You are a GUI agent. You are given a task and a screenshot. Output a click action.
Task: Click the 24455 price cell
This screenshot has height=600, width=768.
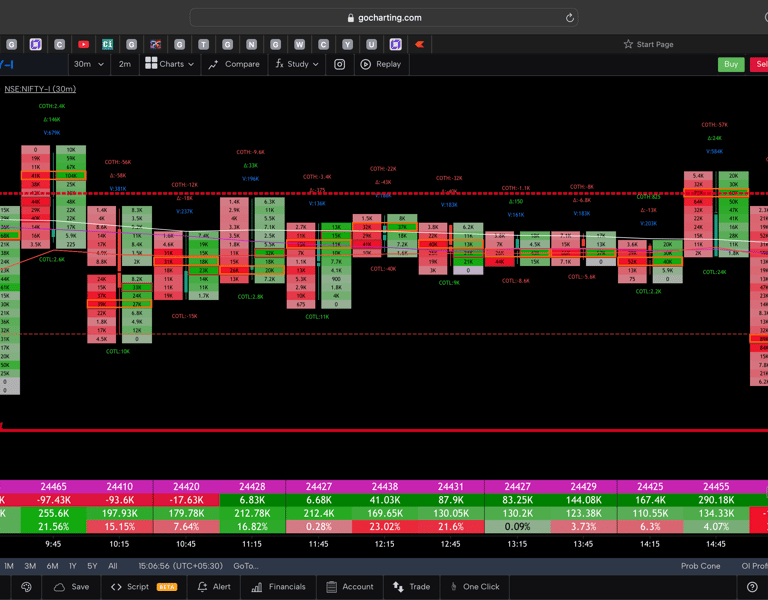pyautogui.click(x=716, y=486)
